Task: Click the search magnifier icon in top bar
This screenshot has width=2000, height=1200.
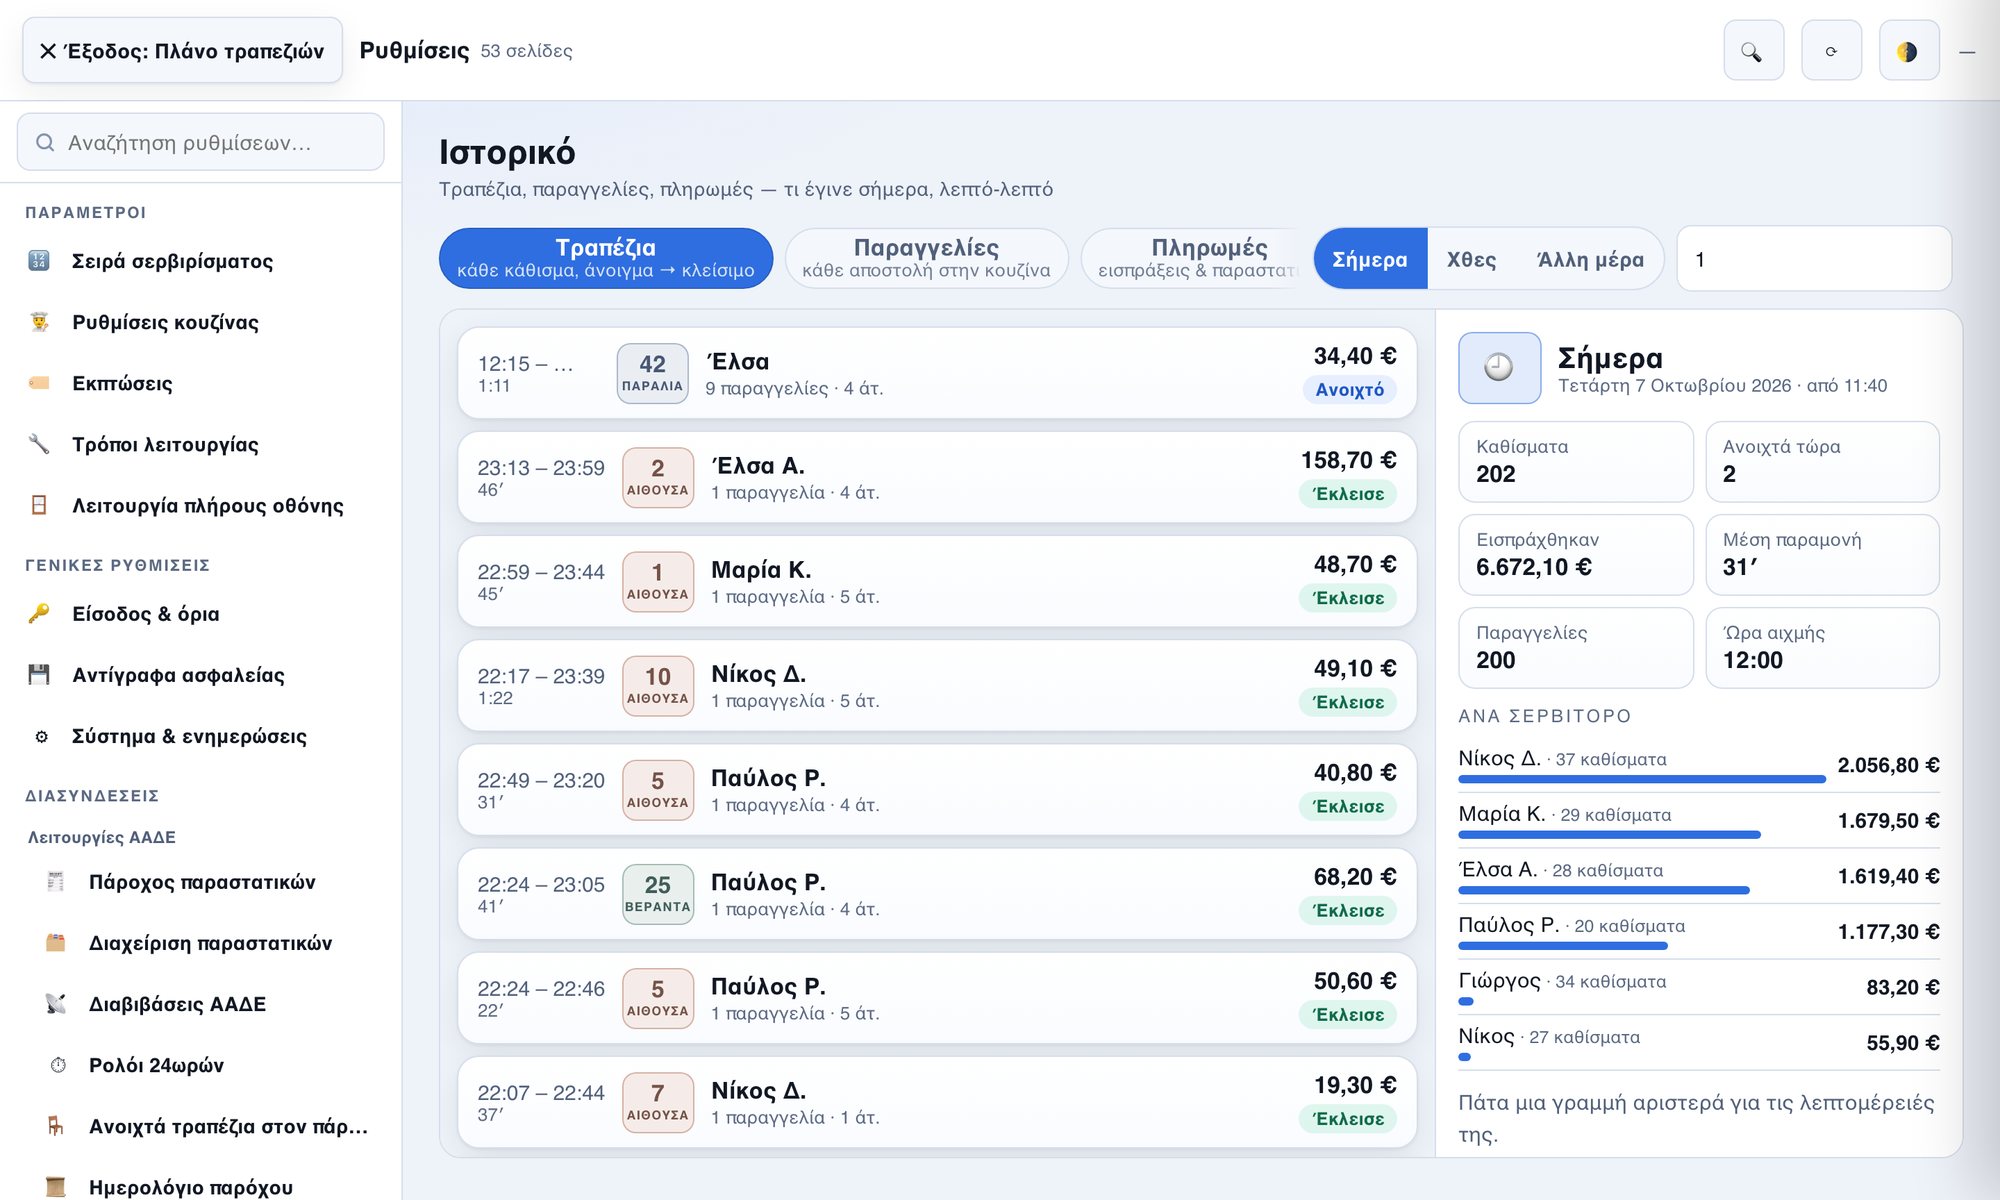Action: point(1753,51)
